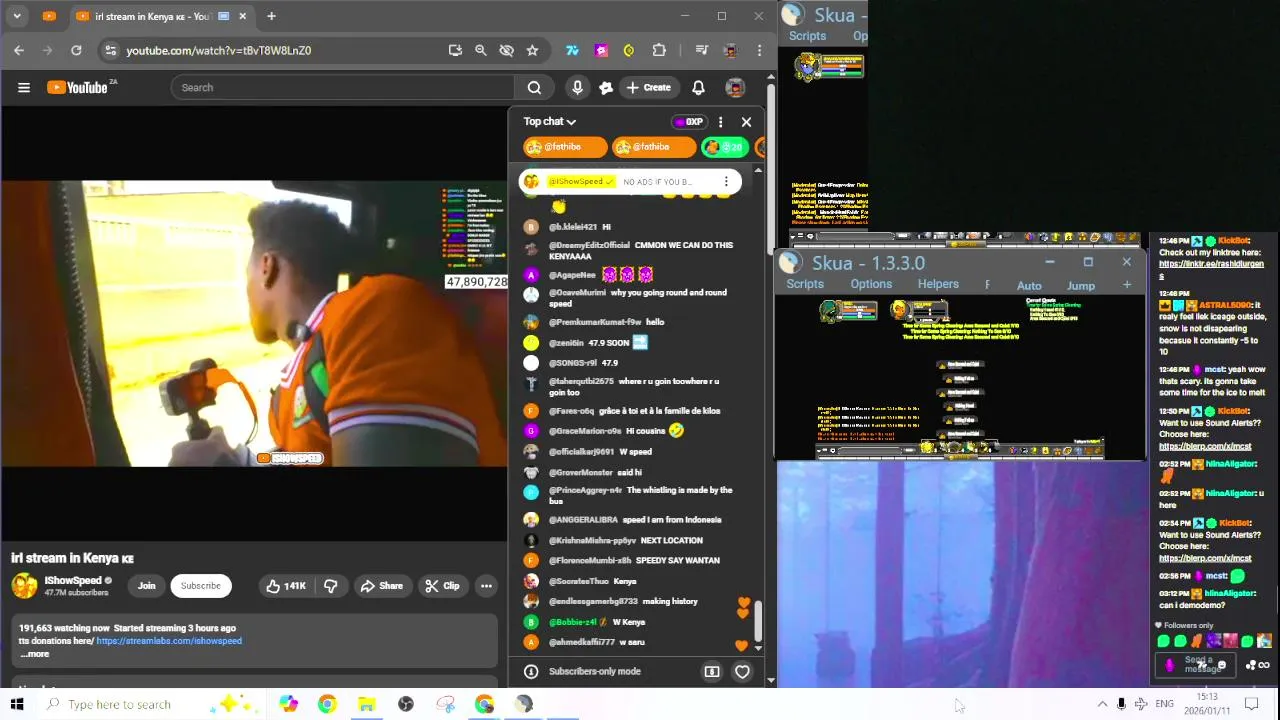
Task: Dislike the video
Action: coord(330,586)
